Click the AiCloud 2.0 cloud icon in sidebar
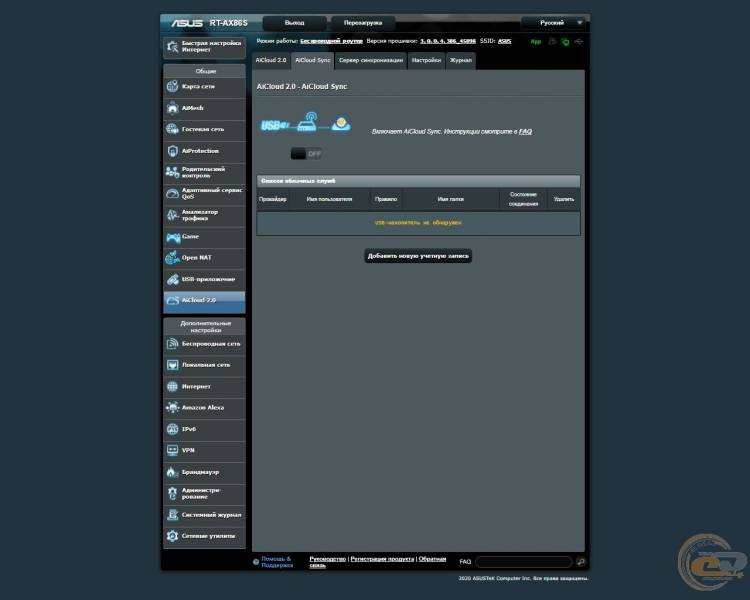The height and width of the screenshot is (600, 750). [x=172, y=300]
